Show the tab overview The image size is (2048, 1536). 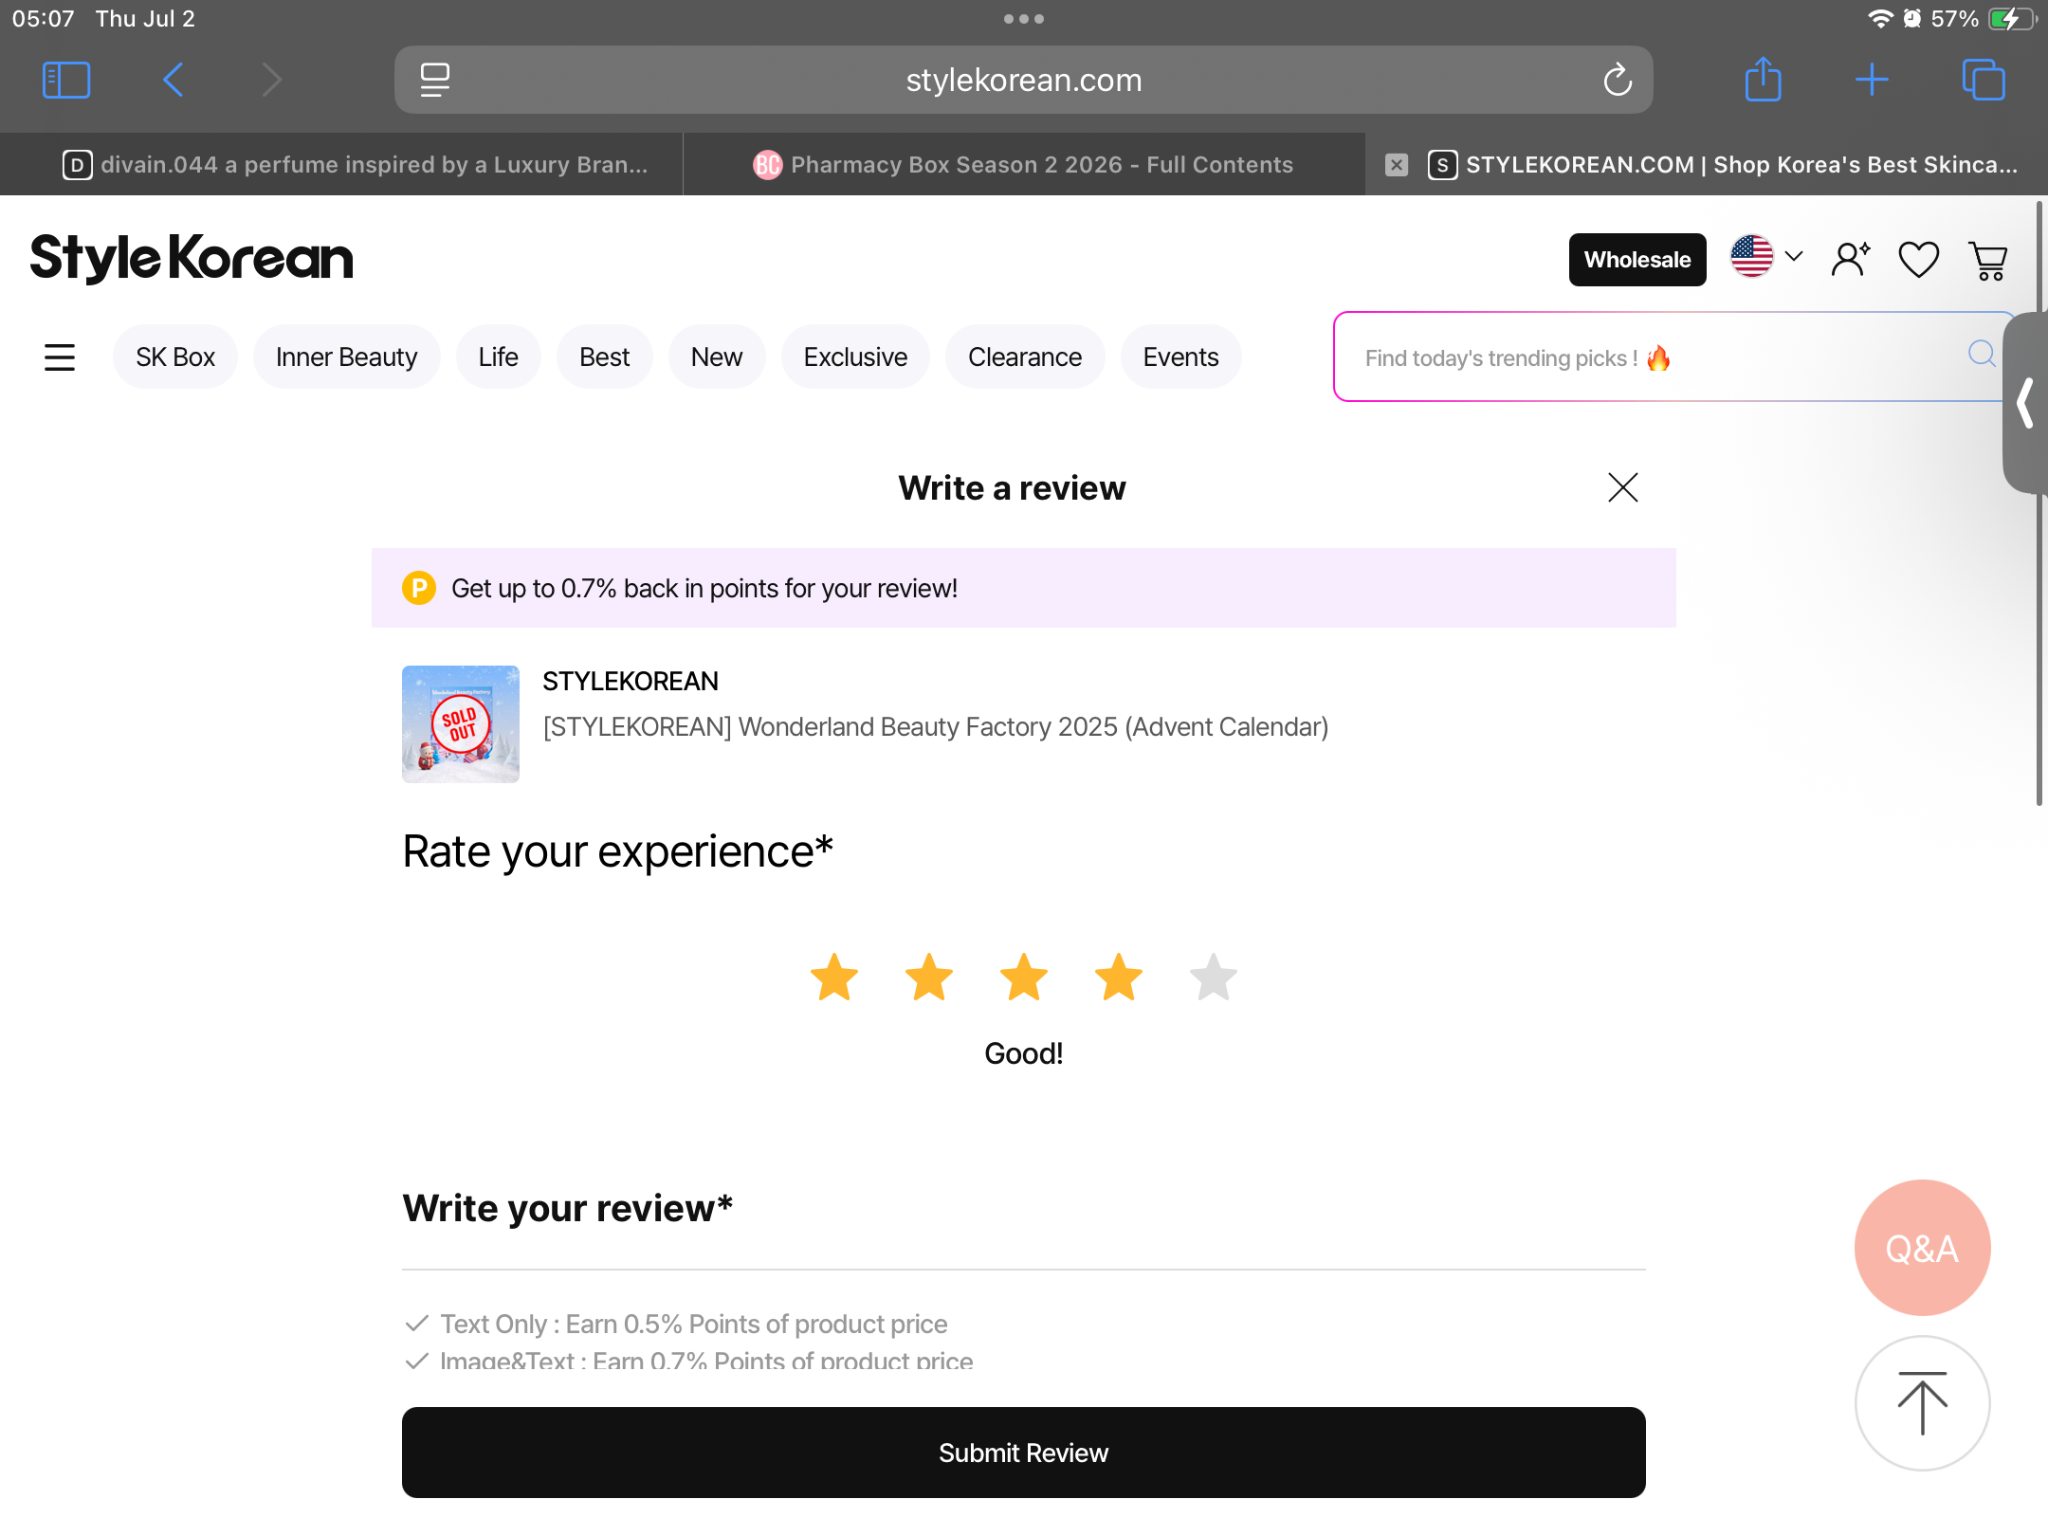pyautogui.click(x=1983, y=80)
